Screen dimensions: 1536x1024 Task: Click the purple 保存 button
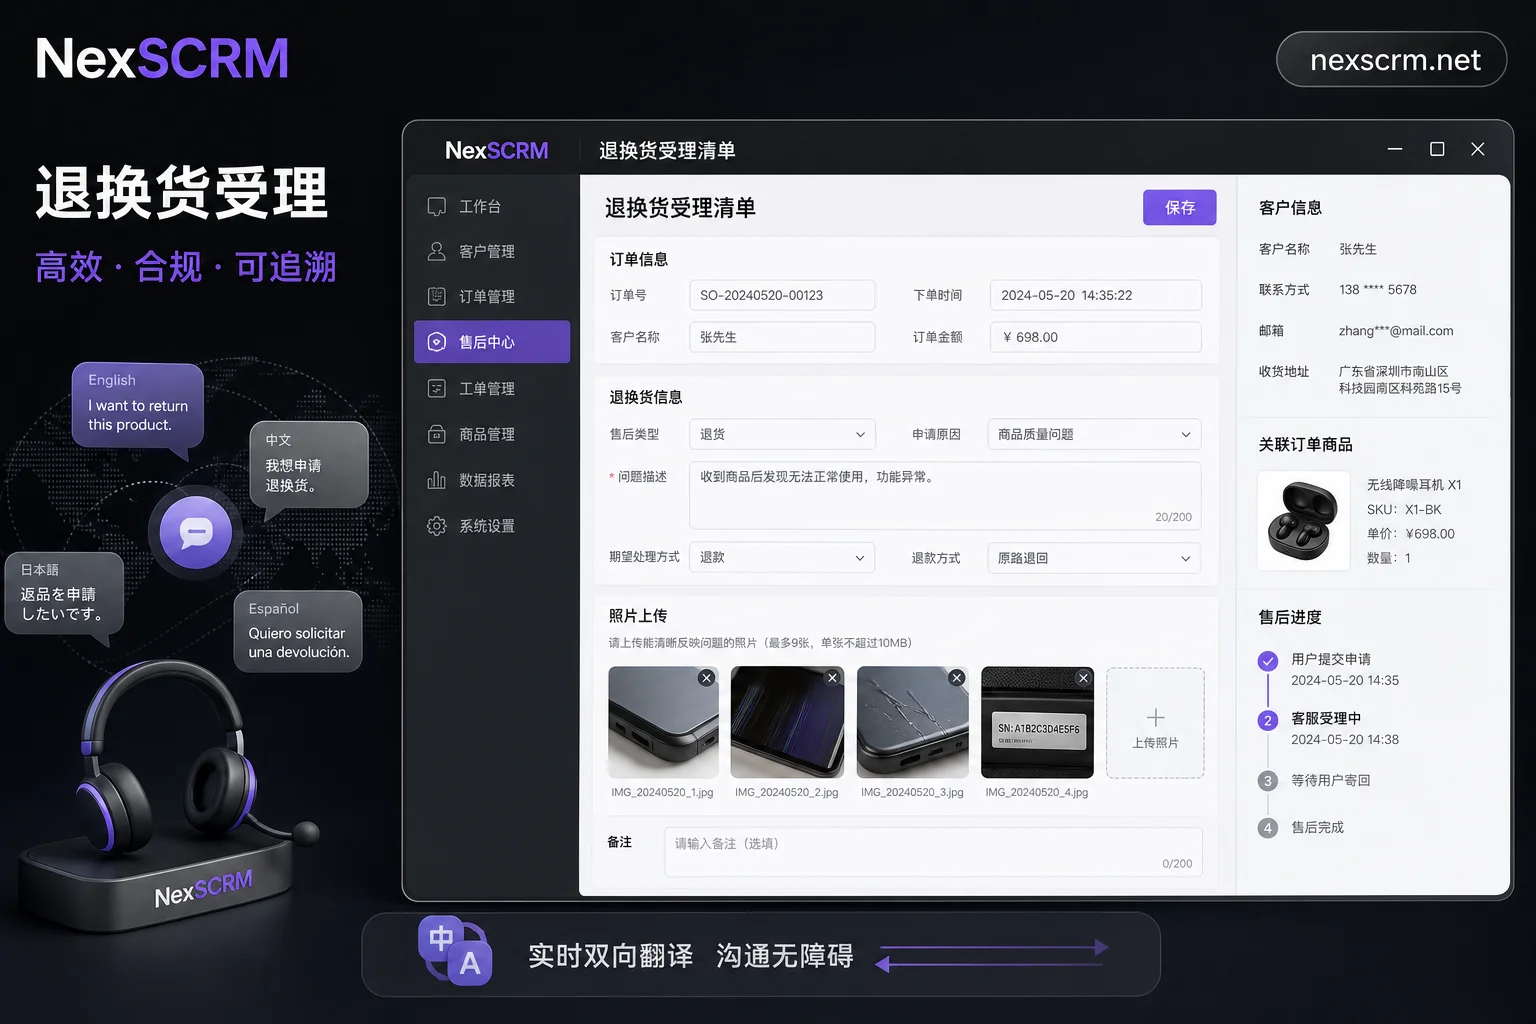1180,207
